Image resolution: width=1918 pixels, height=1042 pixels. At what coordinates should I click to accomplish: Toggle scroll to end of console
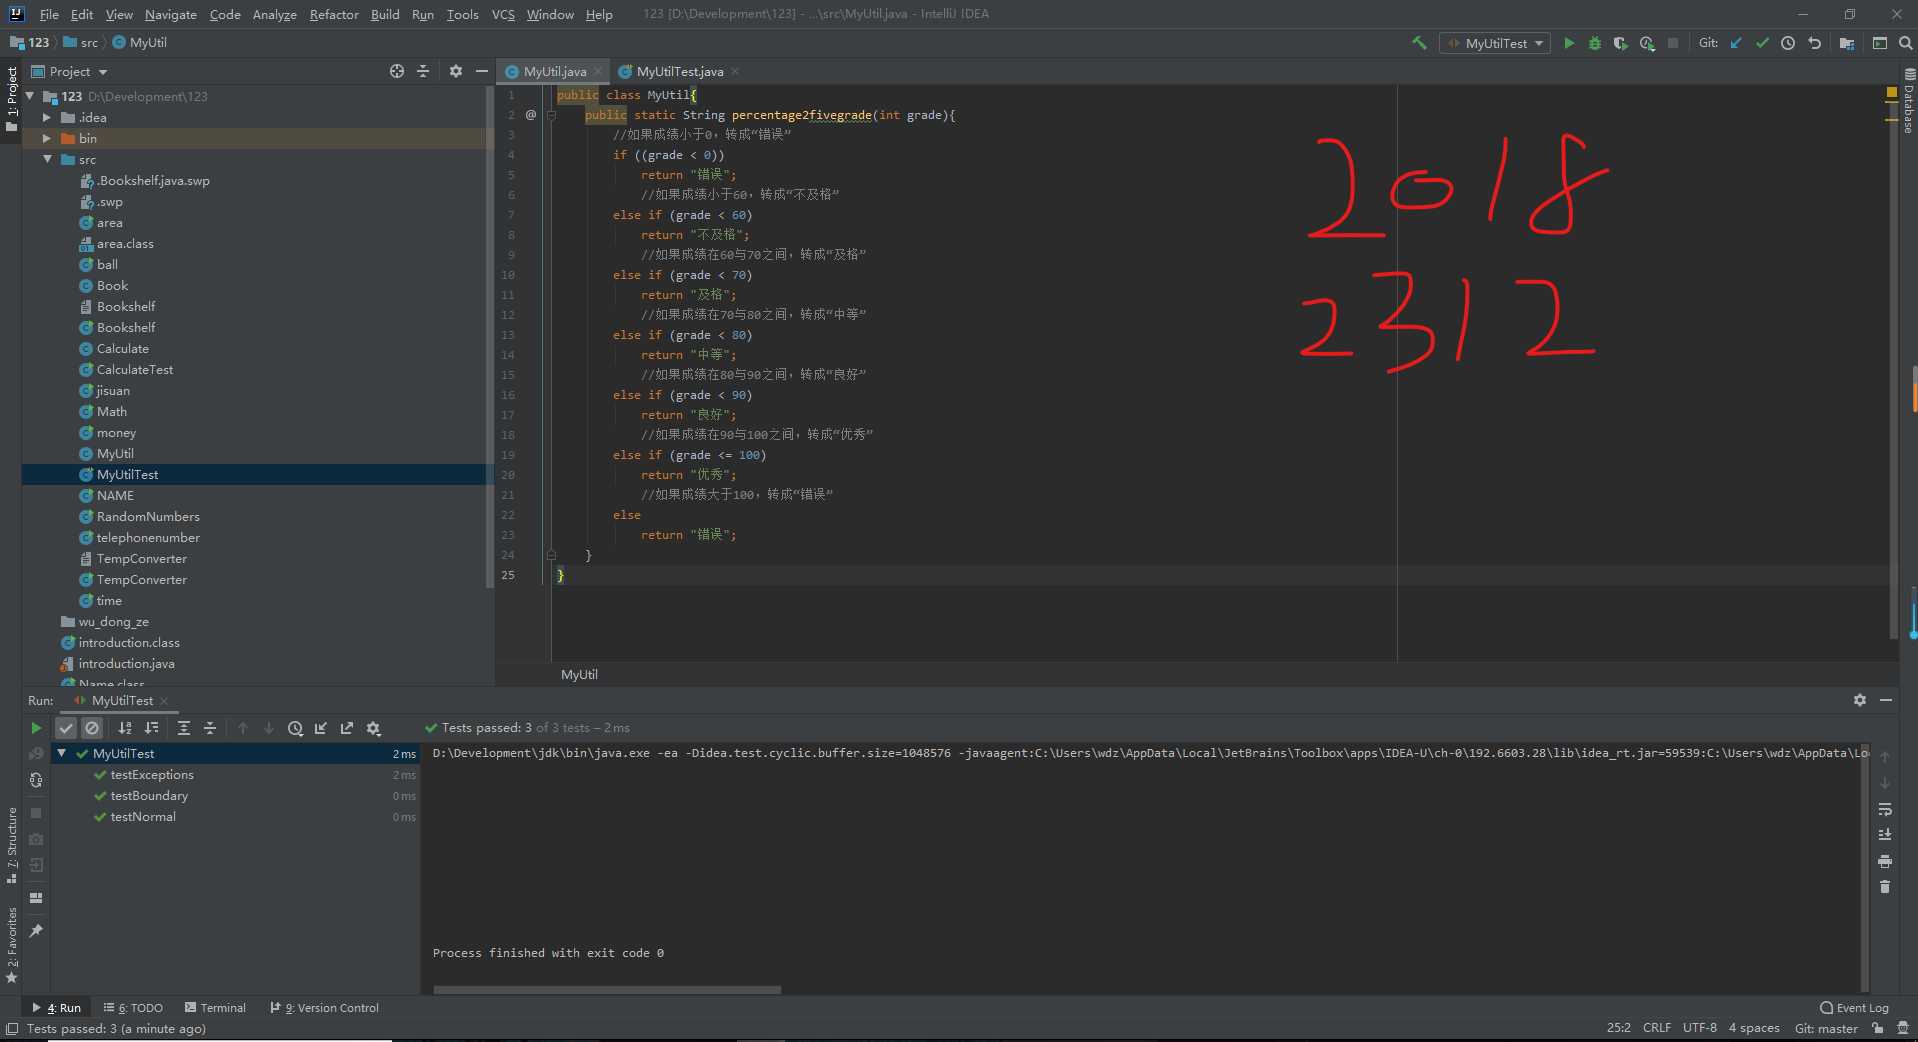pos(1885,835)
